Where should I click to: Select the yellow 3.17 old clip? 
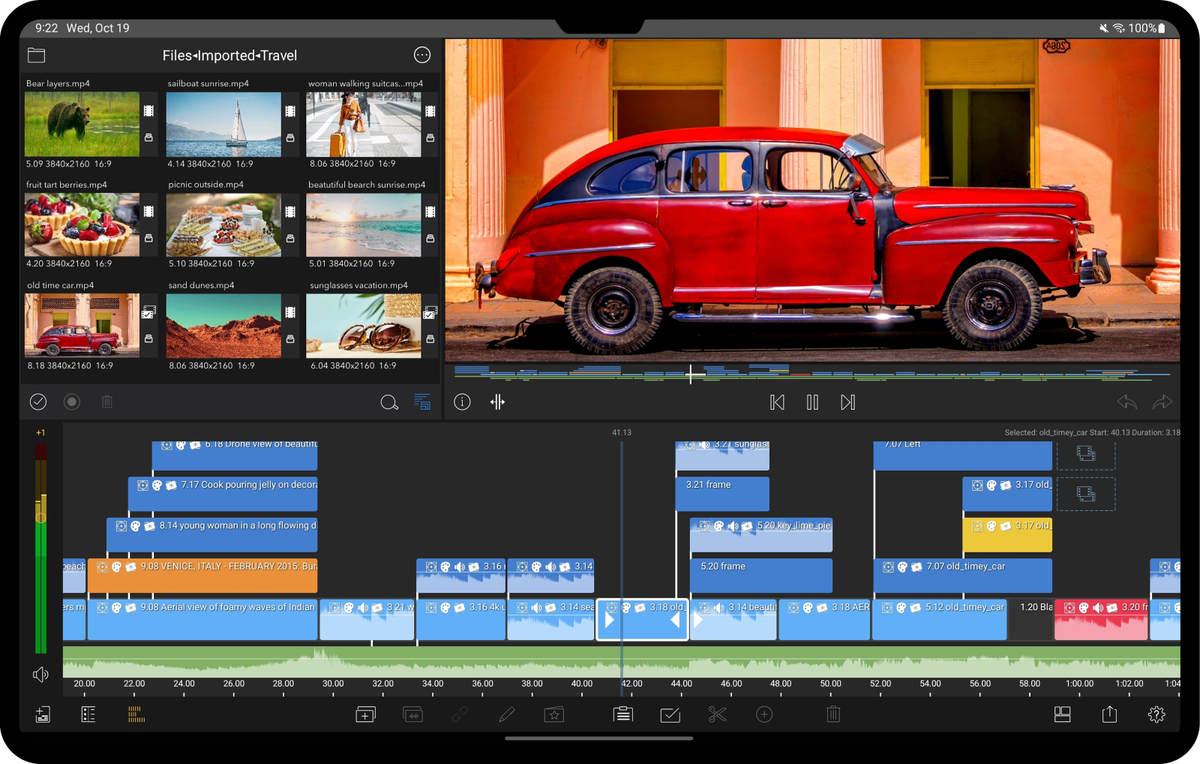(1007, 535)
